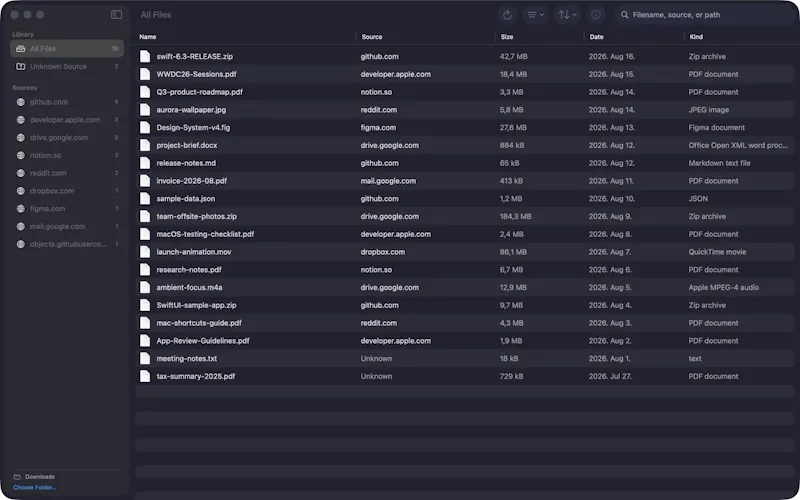Filter by objects.githubuserco... in sidebar

(67, 244)
